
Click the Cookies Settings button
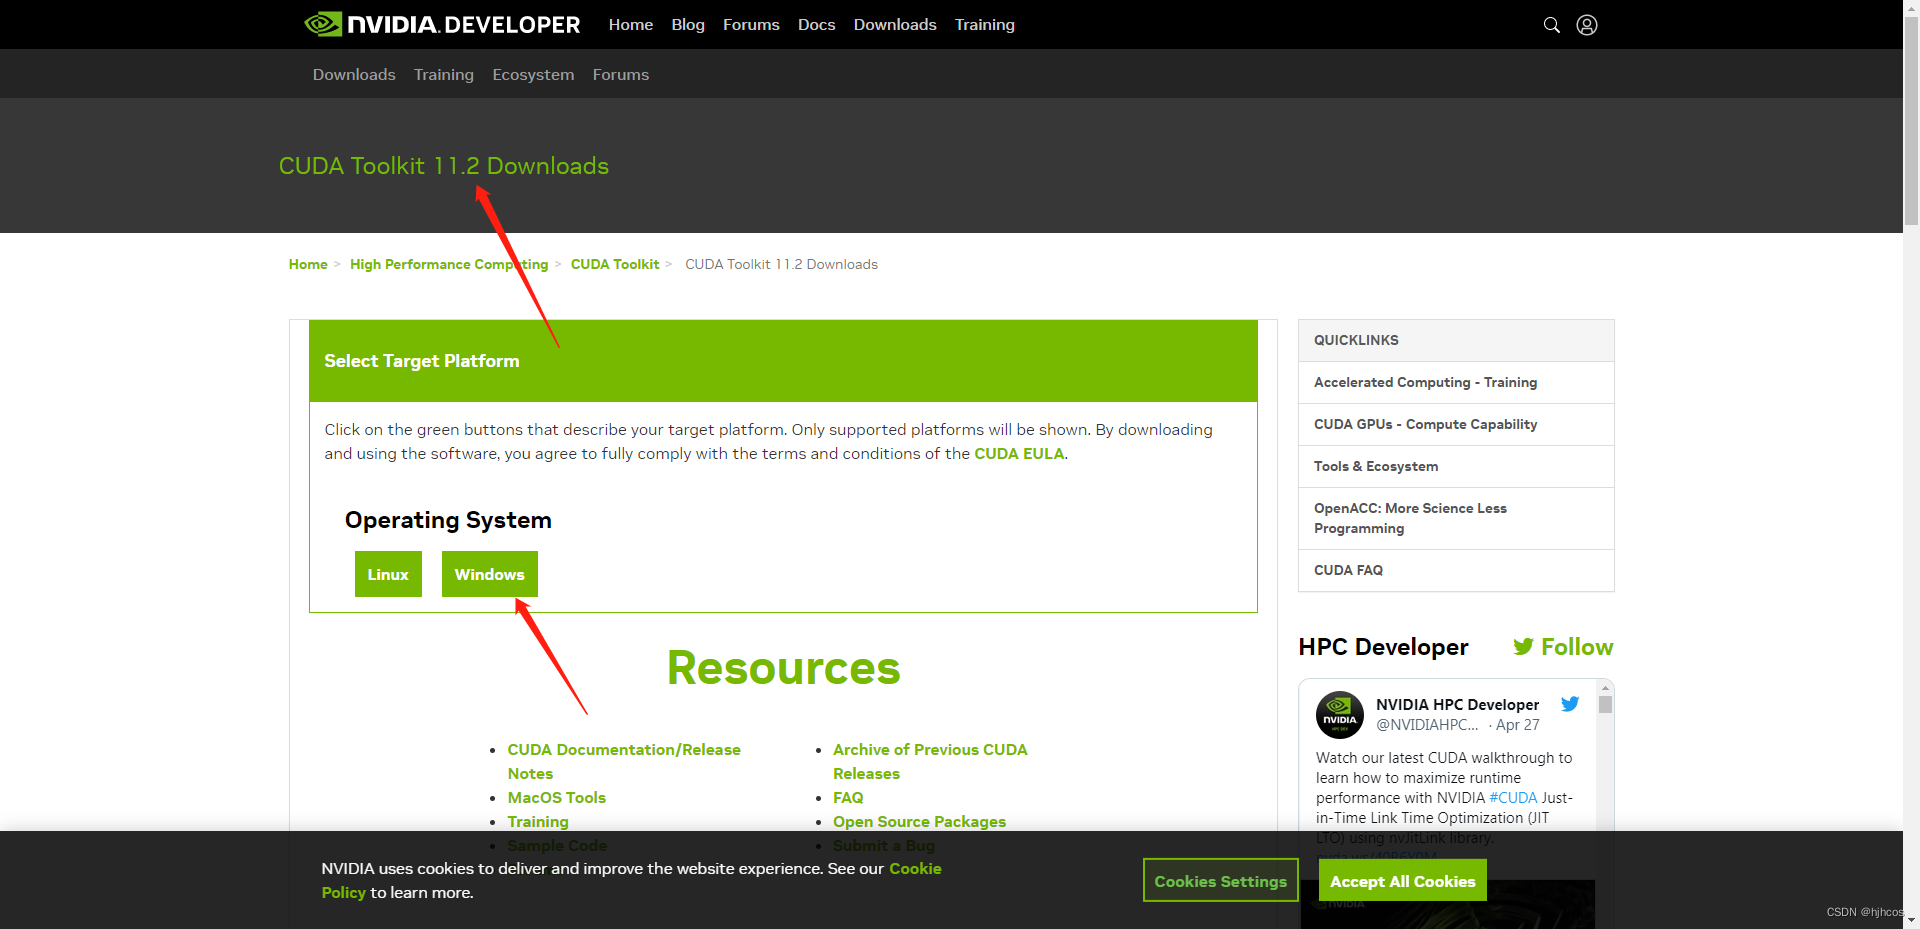(x=1220, y=881)
